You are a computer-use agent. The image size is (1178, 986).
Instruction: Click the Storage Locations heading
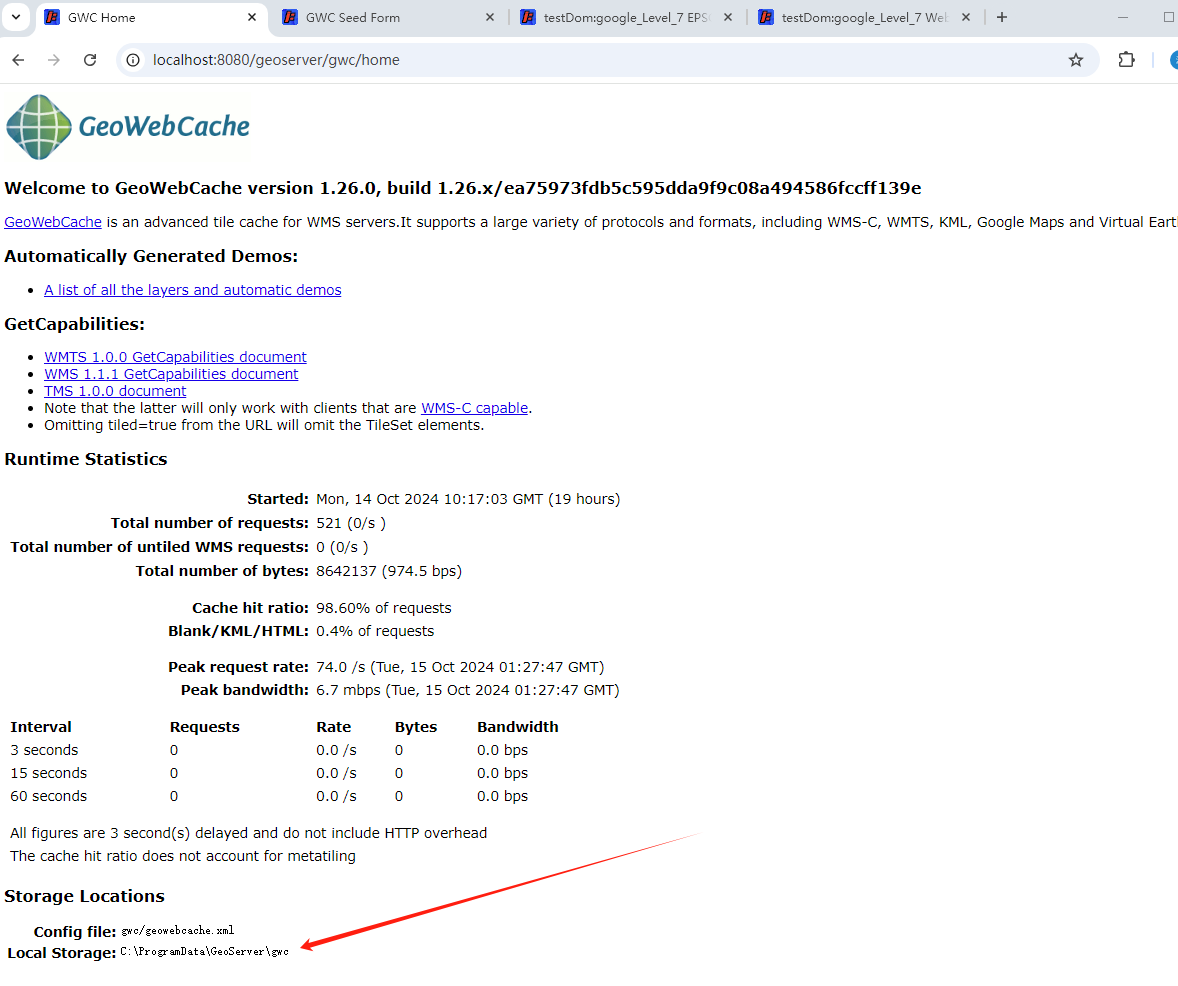coord(84,896)
